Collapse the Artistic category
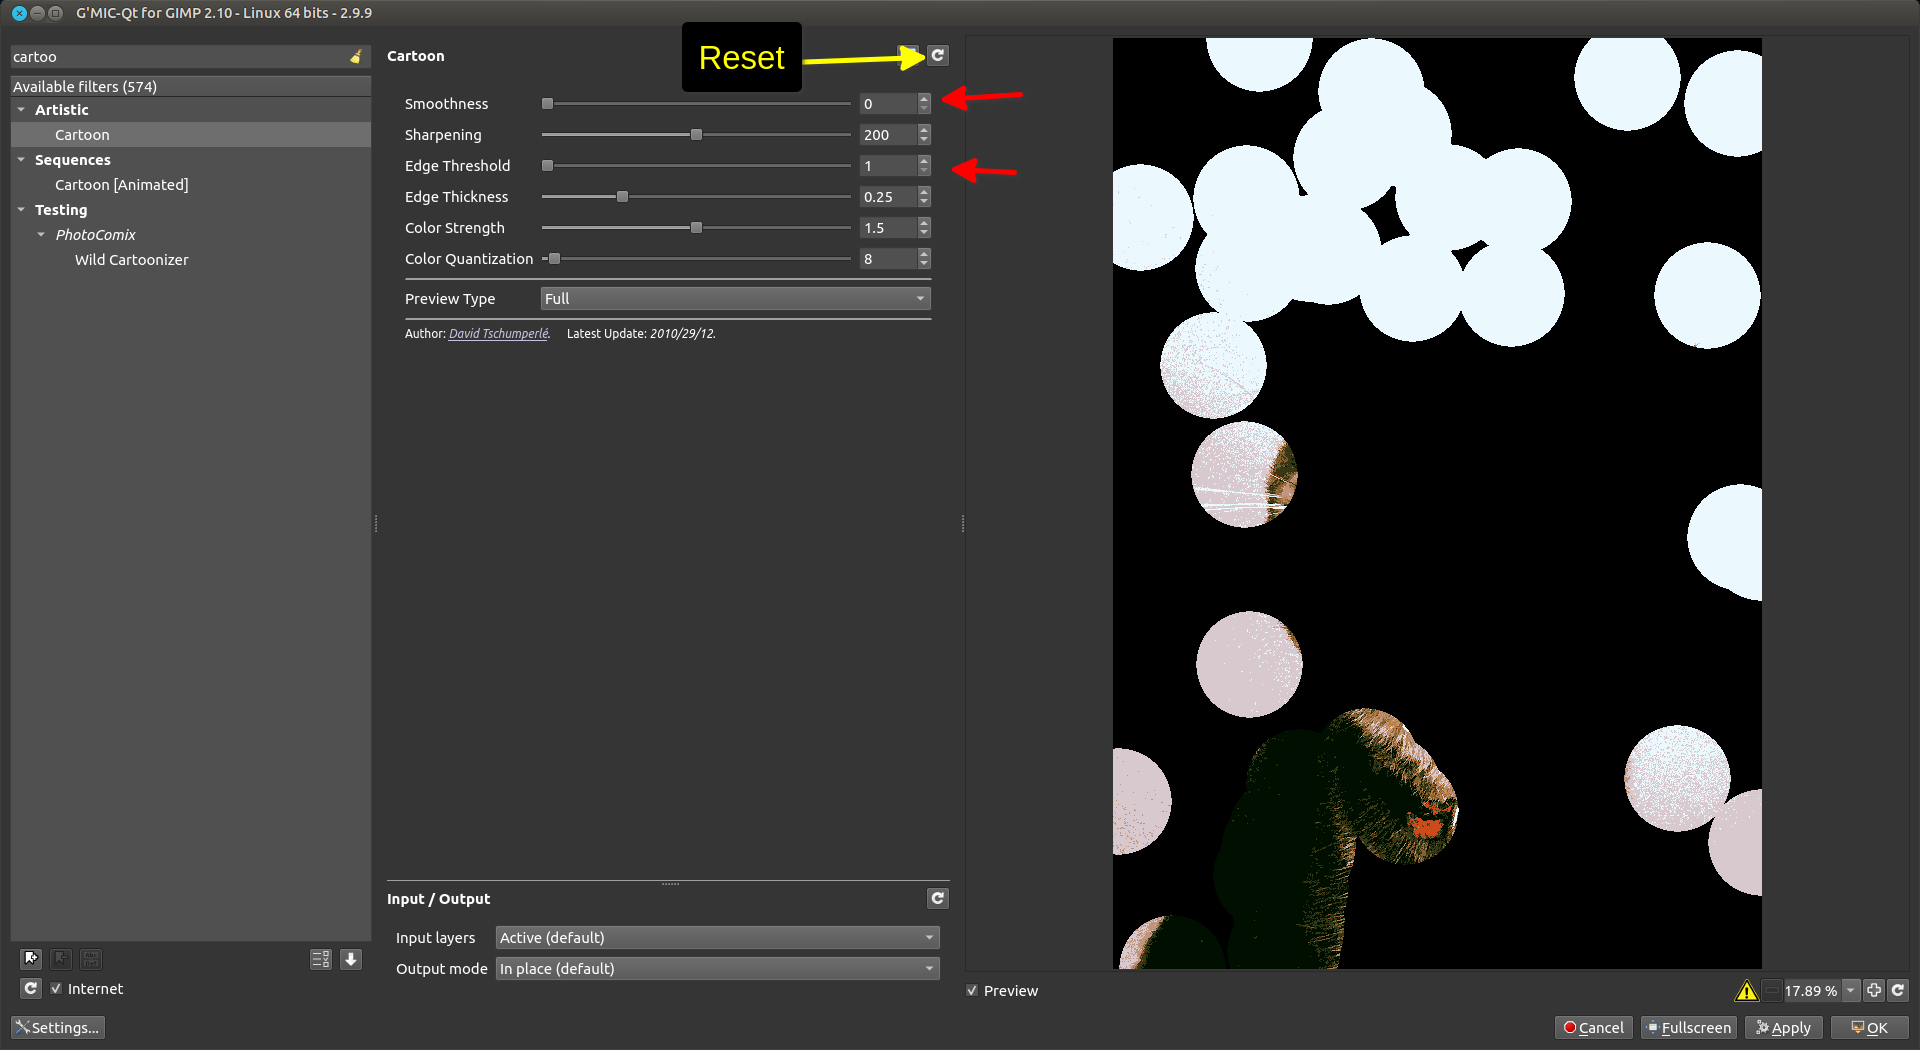This screenshot has width=1920, height=1050. click(x=21, y=110)
